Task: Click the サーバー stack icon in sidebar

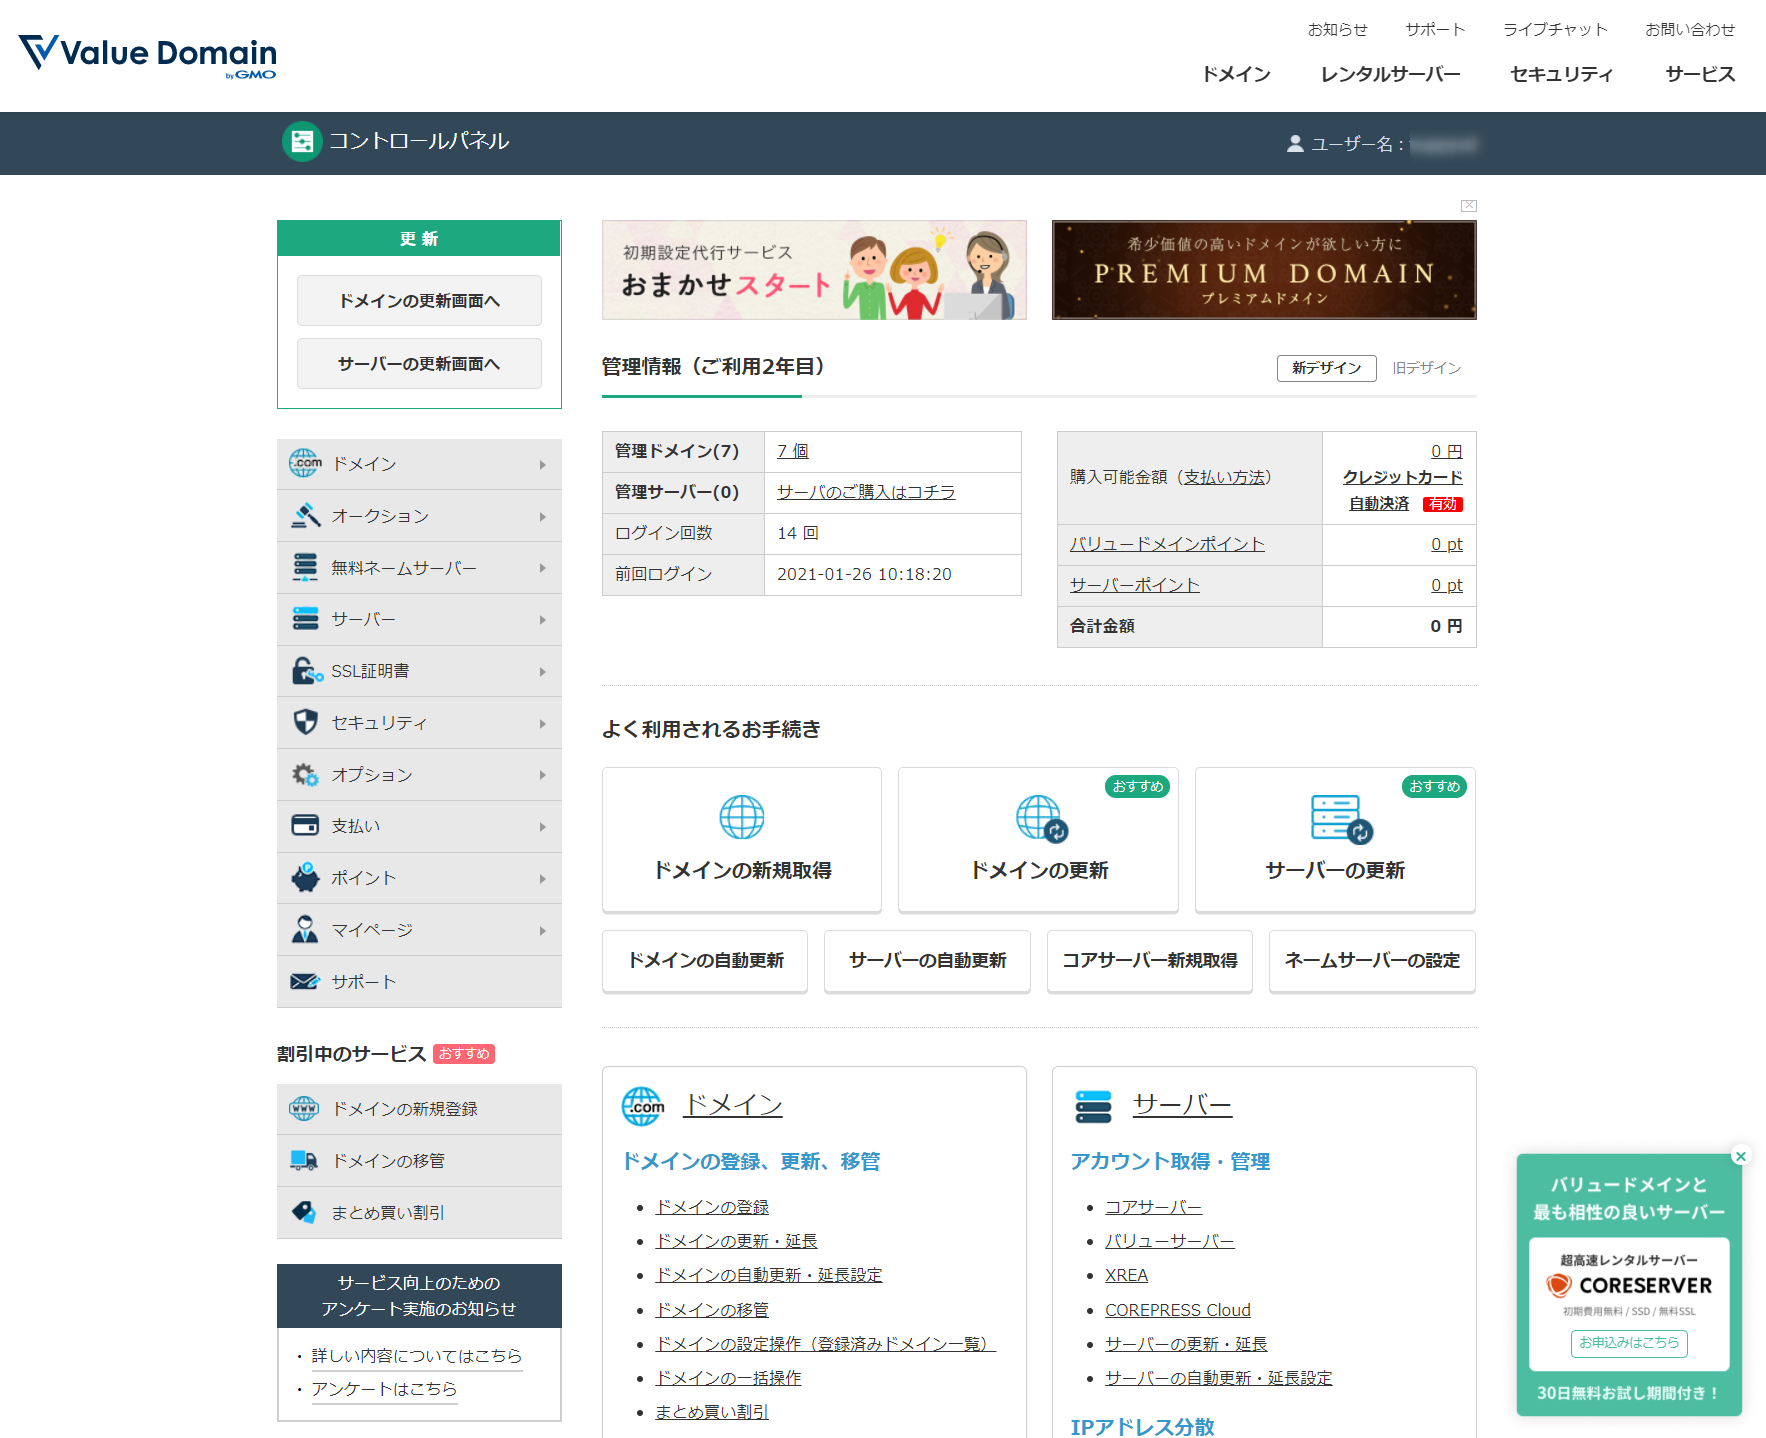Action: coord(305,619)
